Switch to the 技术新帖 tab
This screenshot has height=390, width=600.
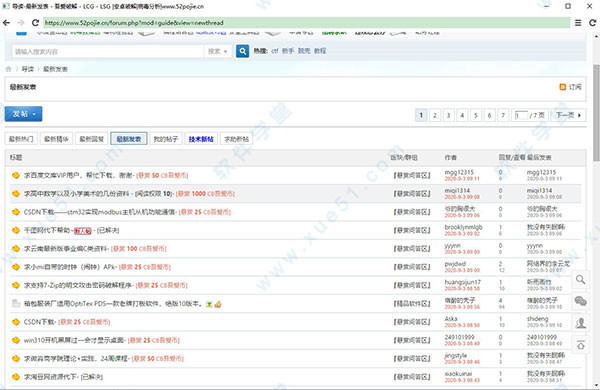point(201,139)
